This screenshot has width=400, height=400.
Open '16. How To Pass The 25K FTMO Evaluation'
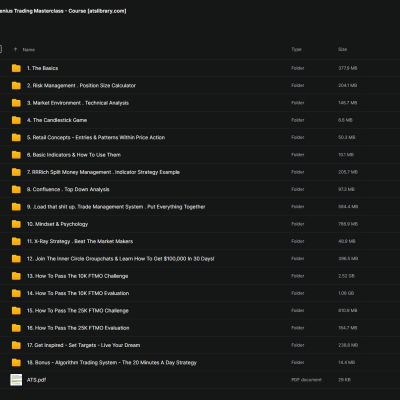click(x=78, y=328)
